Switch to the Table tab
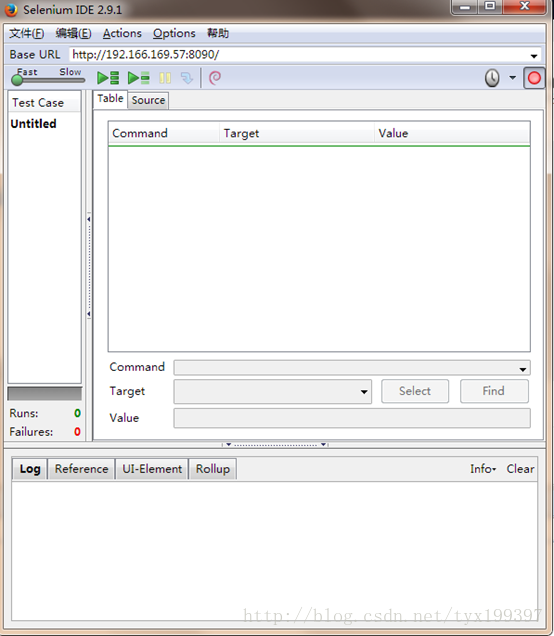Viewport: 554px width, 636px height. point(110,99)
